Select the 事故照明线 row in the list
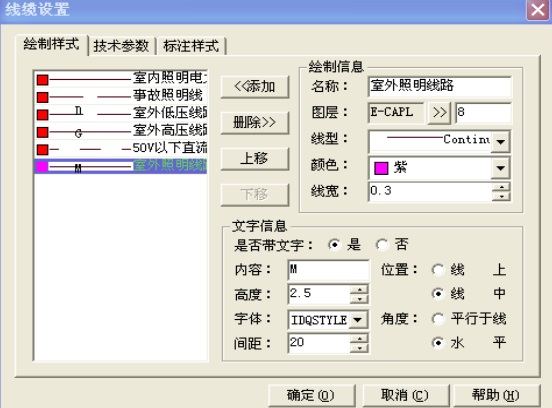 (x=121, y=96)
